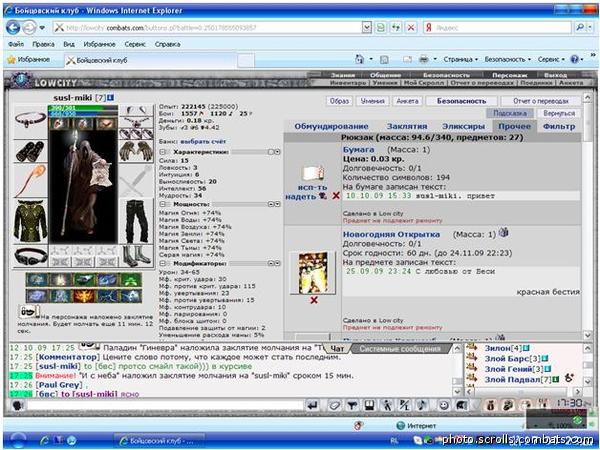Click the black pants equipment slot
The height and width of the screenshot is (450, 600).
pos(136,221)
